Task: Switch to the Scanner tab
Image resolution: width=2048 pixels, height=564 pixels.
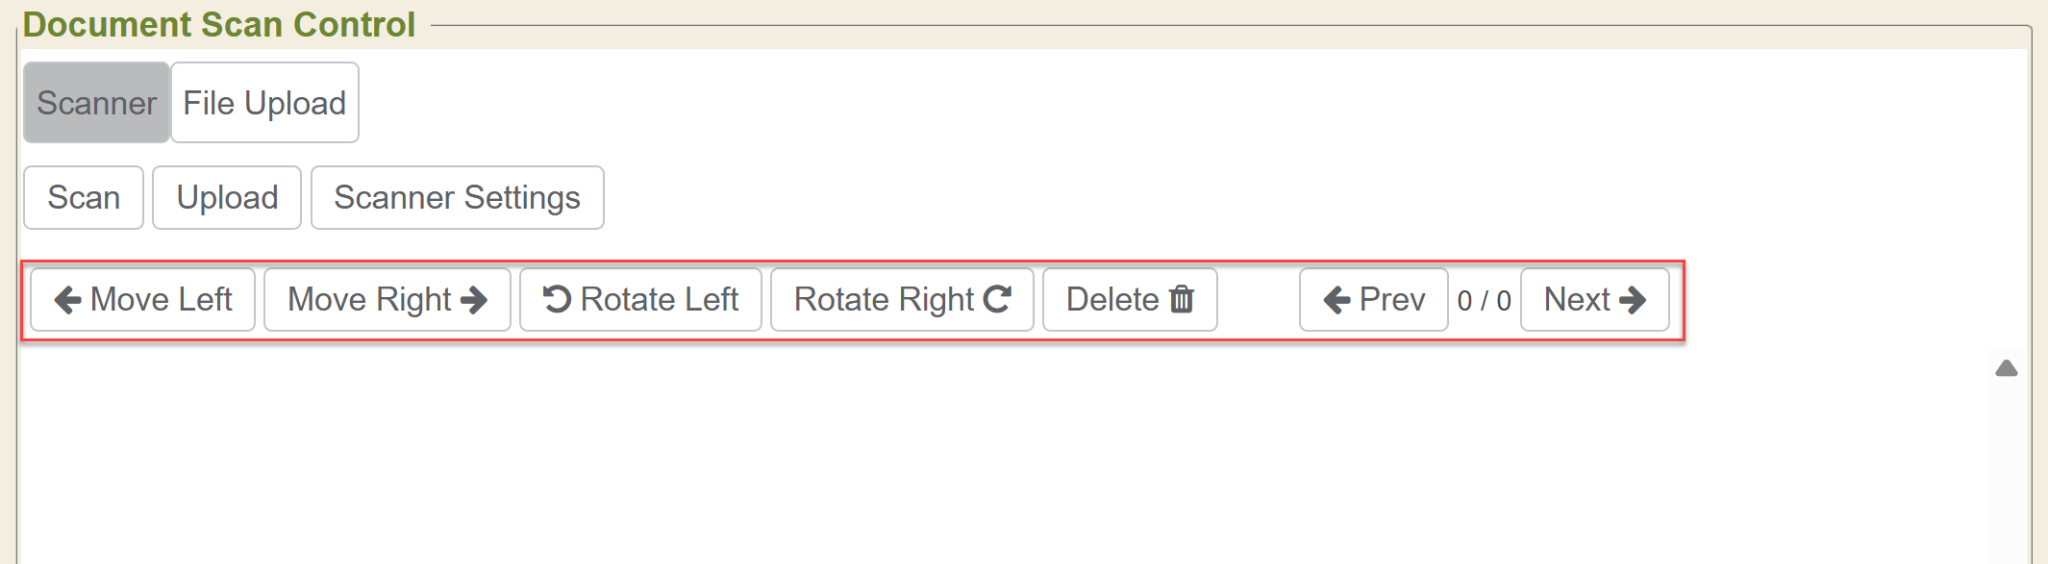Action: [96, 103]
